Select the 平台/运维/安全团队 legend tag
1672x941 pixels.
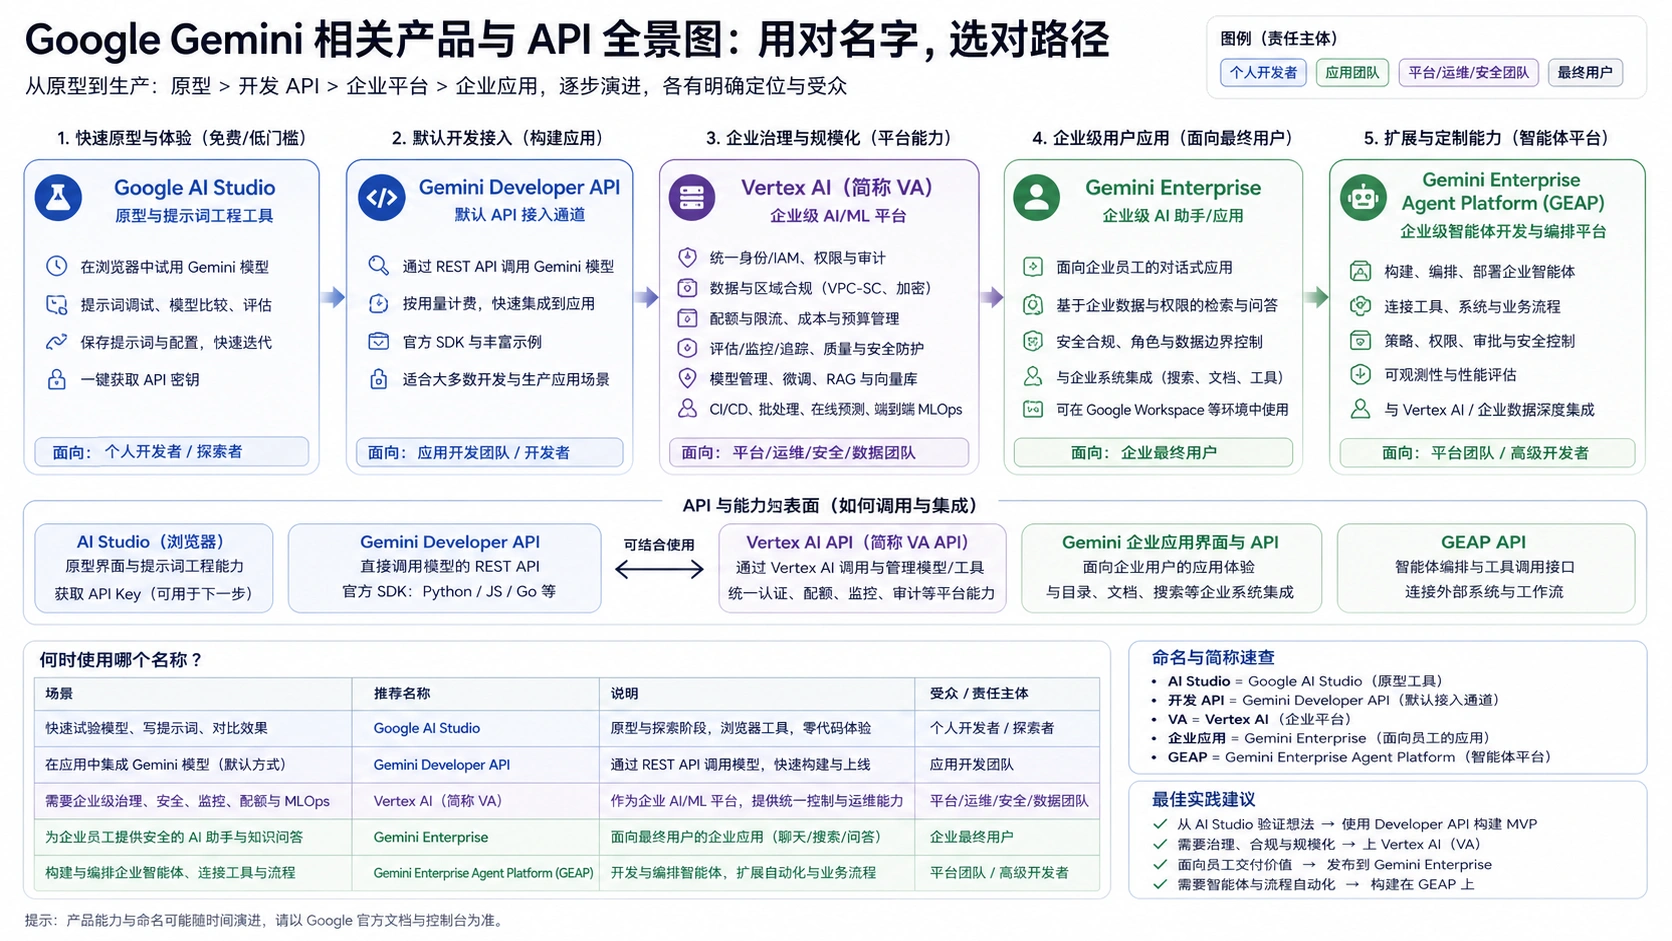[x=1468, y=72]
